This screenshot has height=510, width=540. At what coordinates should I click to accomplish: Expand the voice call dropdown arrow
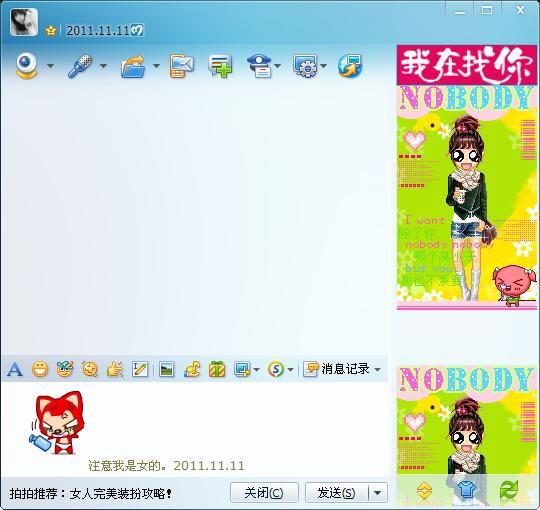103,66
